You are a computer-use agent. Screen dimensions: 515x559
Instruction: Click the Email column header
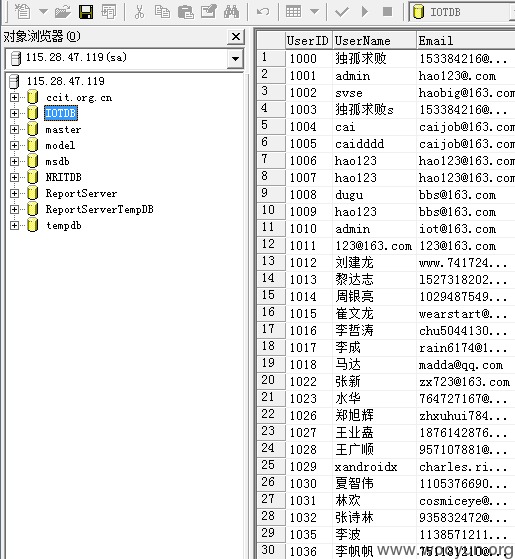pos(465,41)
